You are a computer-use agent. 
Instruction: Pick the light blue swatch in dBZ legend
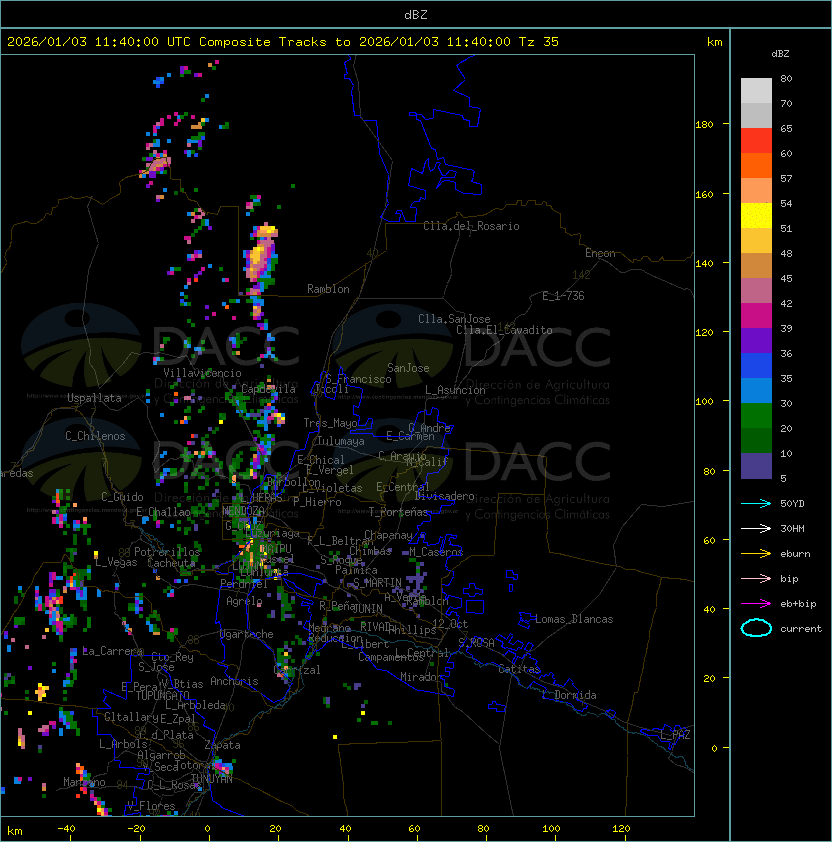tap(756, 390)
